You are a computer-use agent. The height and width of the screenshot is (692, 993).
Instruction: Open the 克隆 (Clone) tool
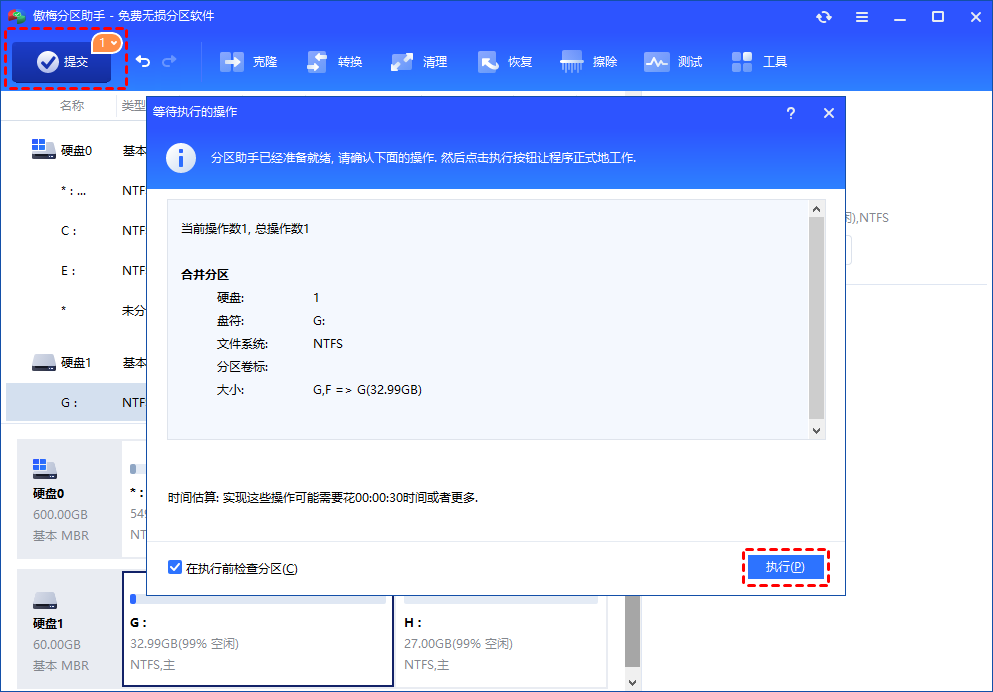(x=249, y=62)
